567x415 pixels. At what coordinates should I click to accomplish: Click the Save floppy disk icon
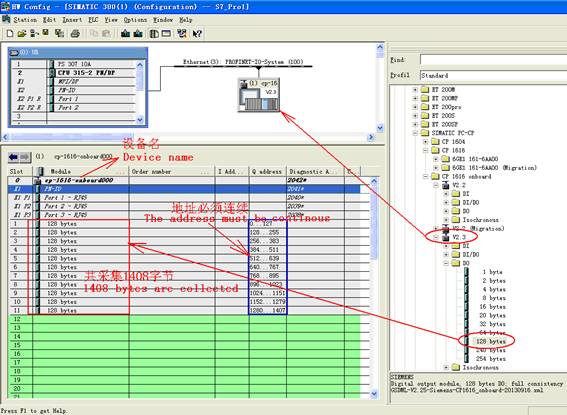[46, 33]
